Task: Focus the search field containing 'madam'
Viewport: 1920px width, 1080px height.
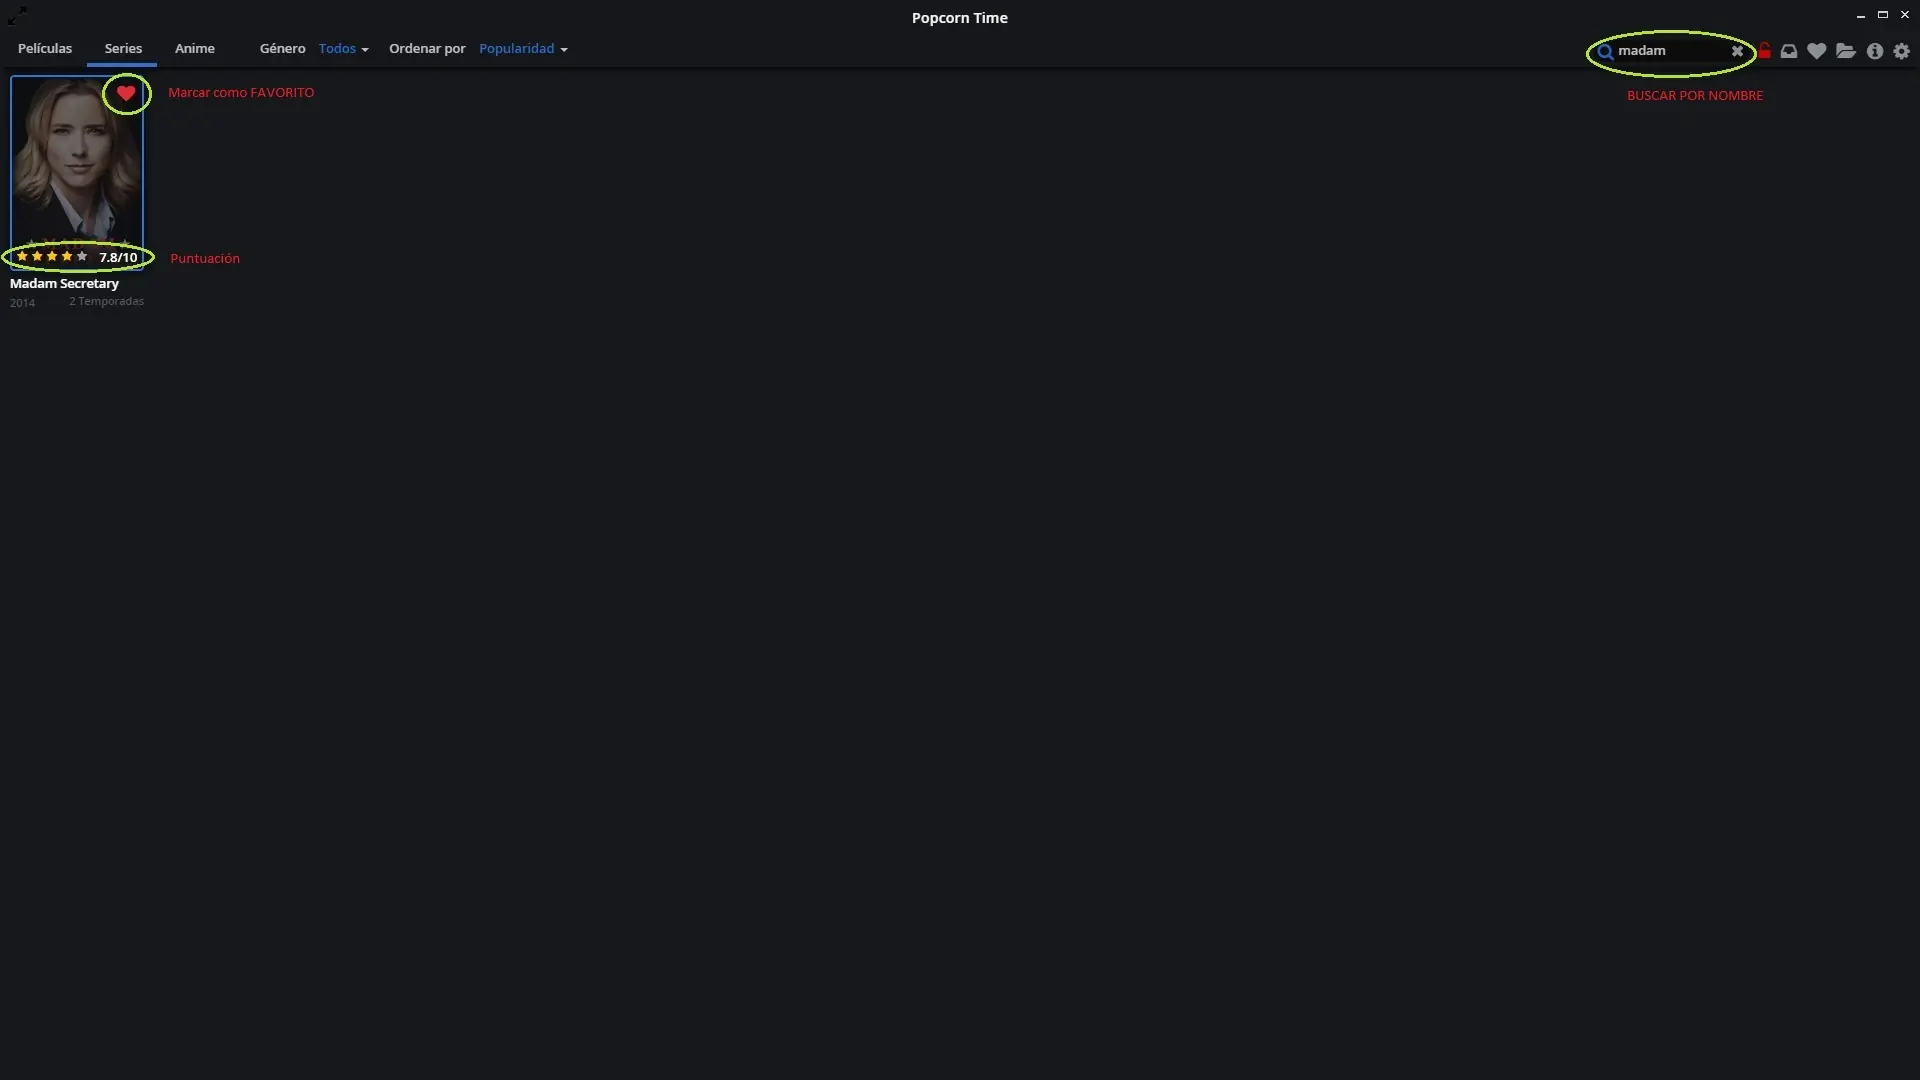Action: coord(1670,51)
